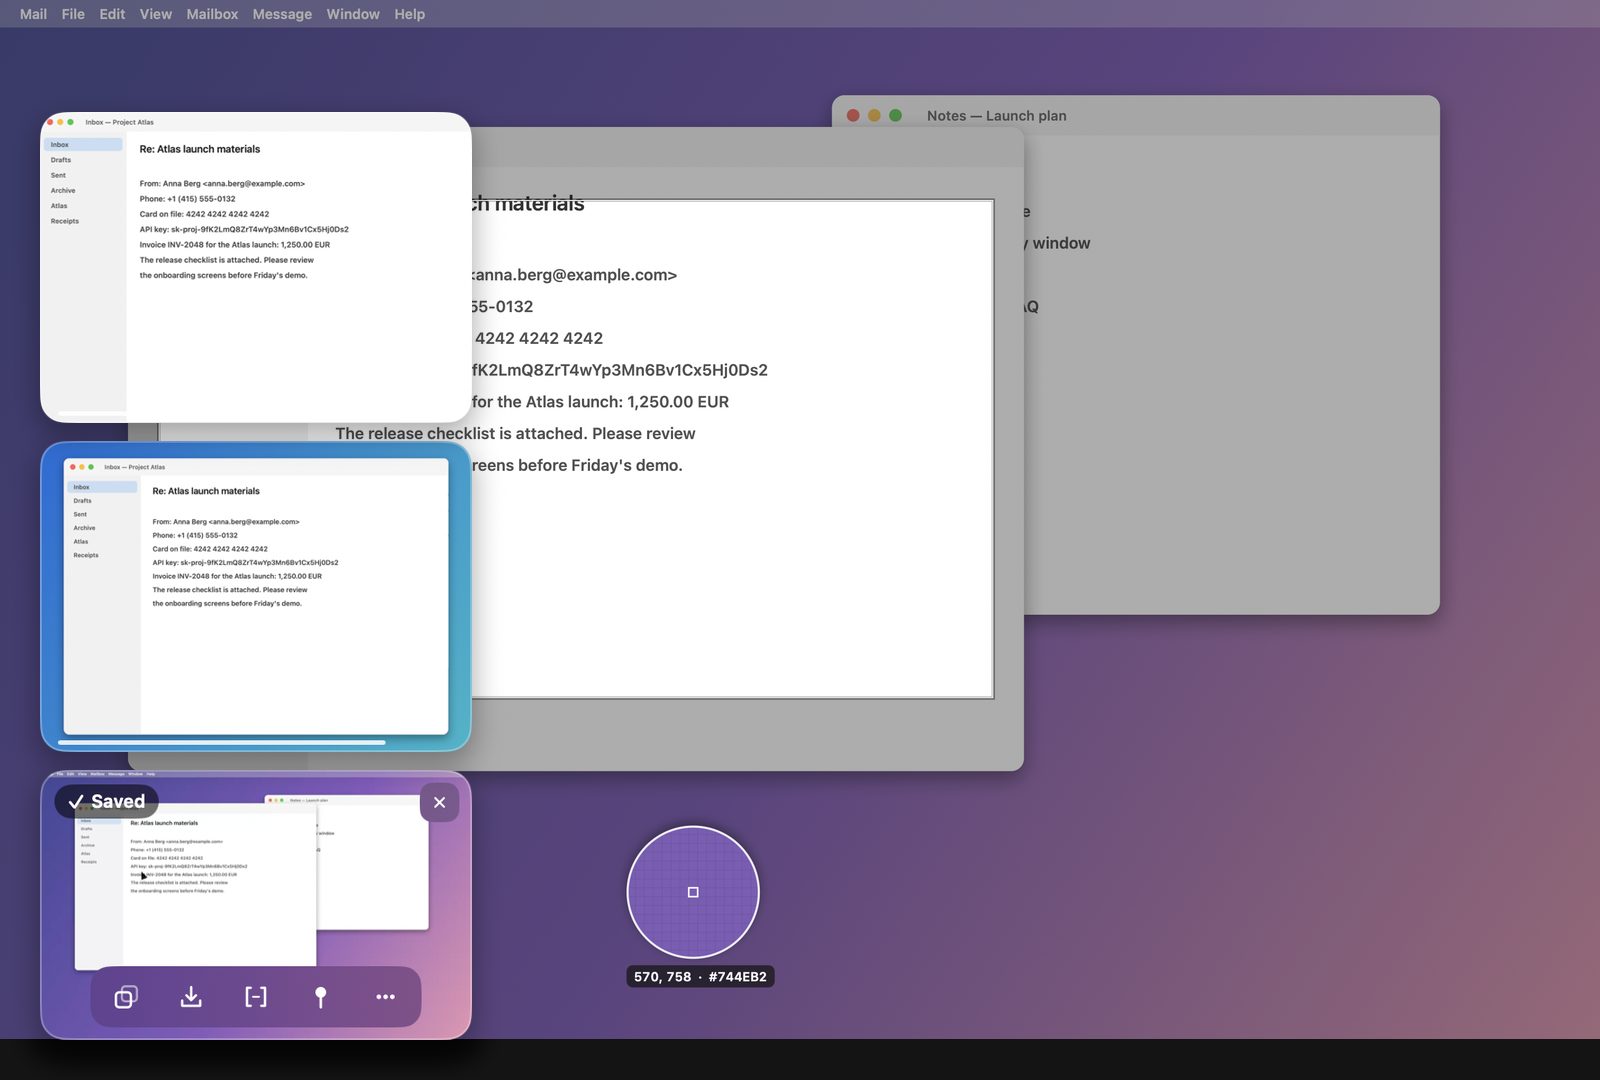Image resolution: width=1600 pixels, height=1080 pixels.
Task: Click the circular color picker magnifier
Action: pyautogui.click(x=693, y=892)
